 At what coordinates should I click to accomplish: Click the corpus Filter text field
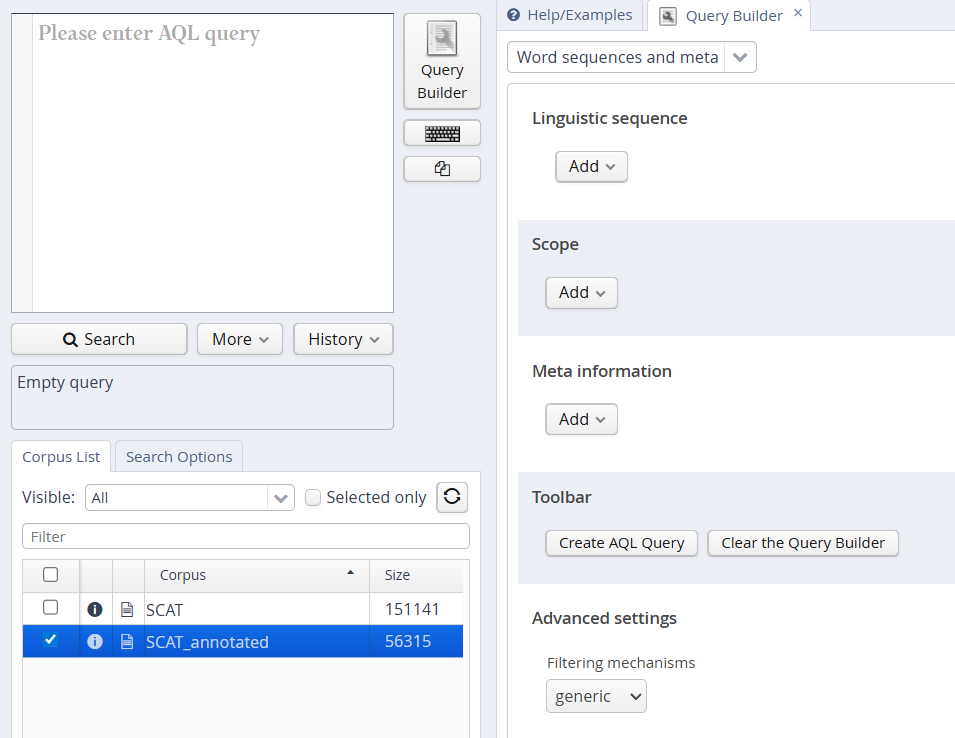[246, 537]
